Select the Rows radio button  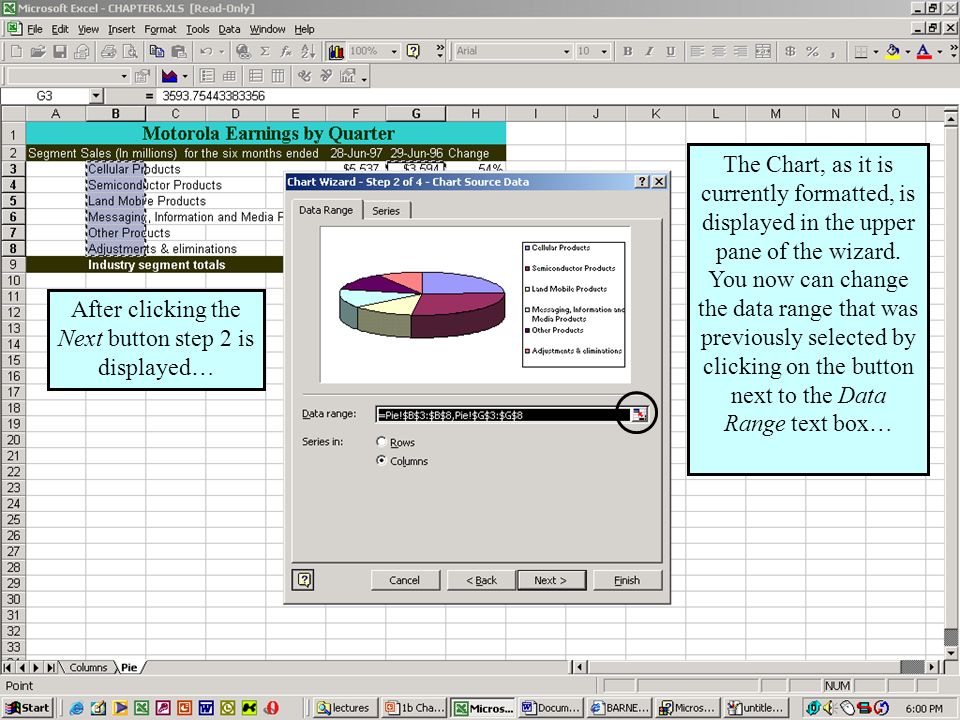(381, 441)
